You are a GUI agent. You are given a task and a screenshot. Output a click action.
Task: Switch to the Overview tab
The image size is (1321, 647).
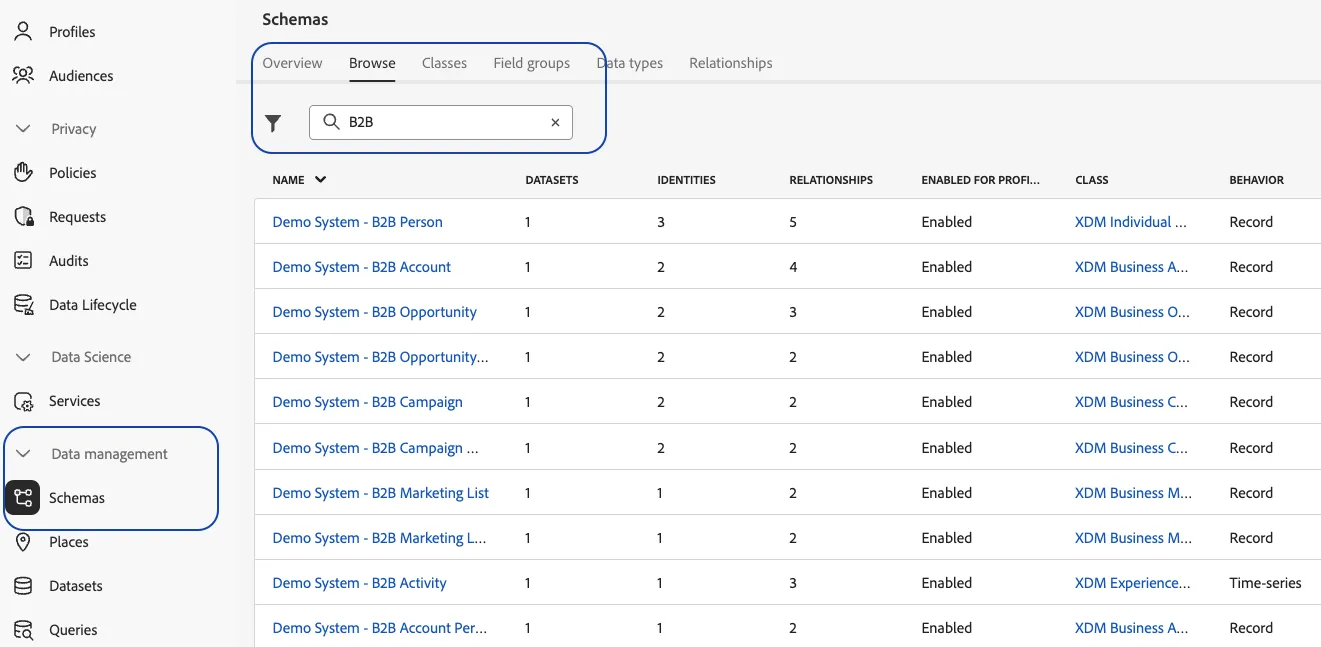point(292,63)
